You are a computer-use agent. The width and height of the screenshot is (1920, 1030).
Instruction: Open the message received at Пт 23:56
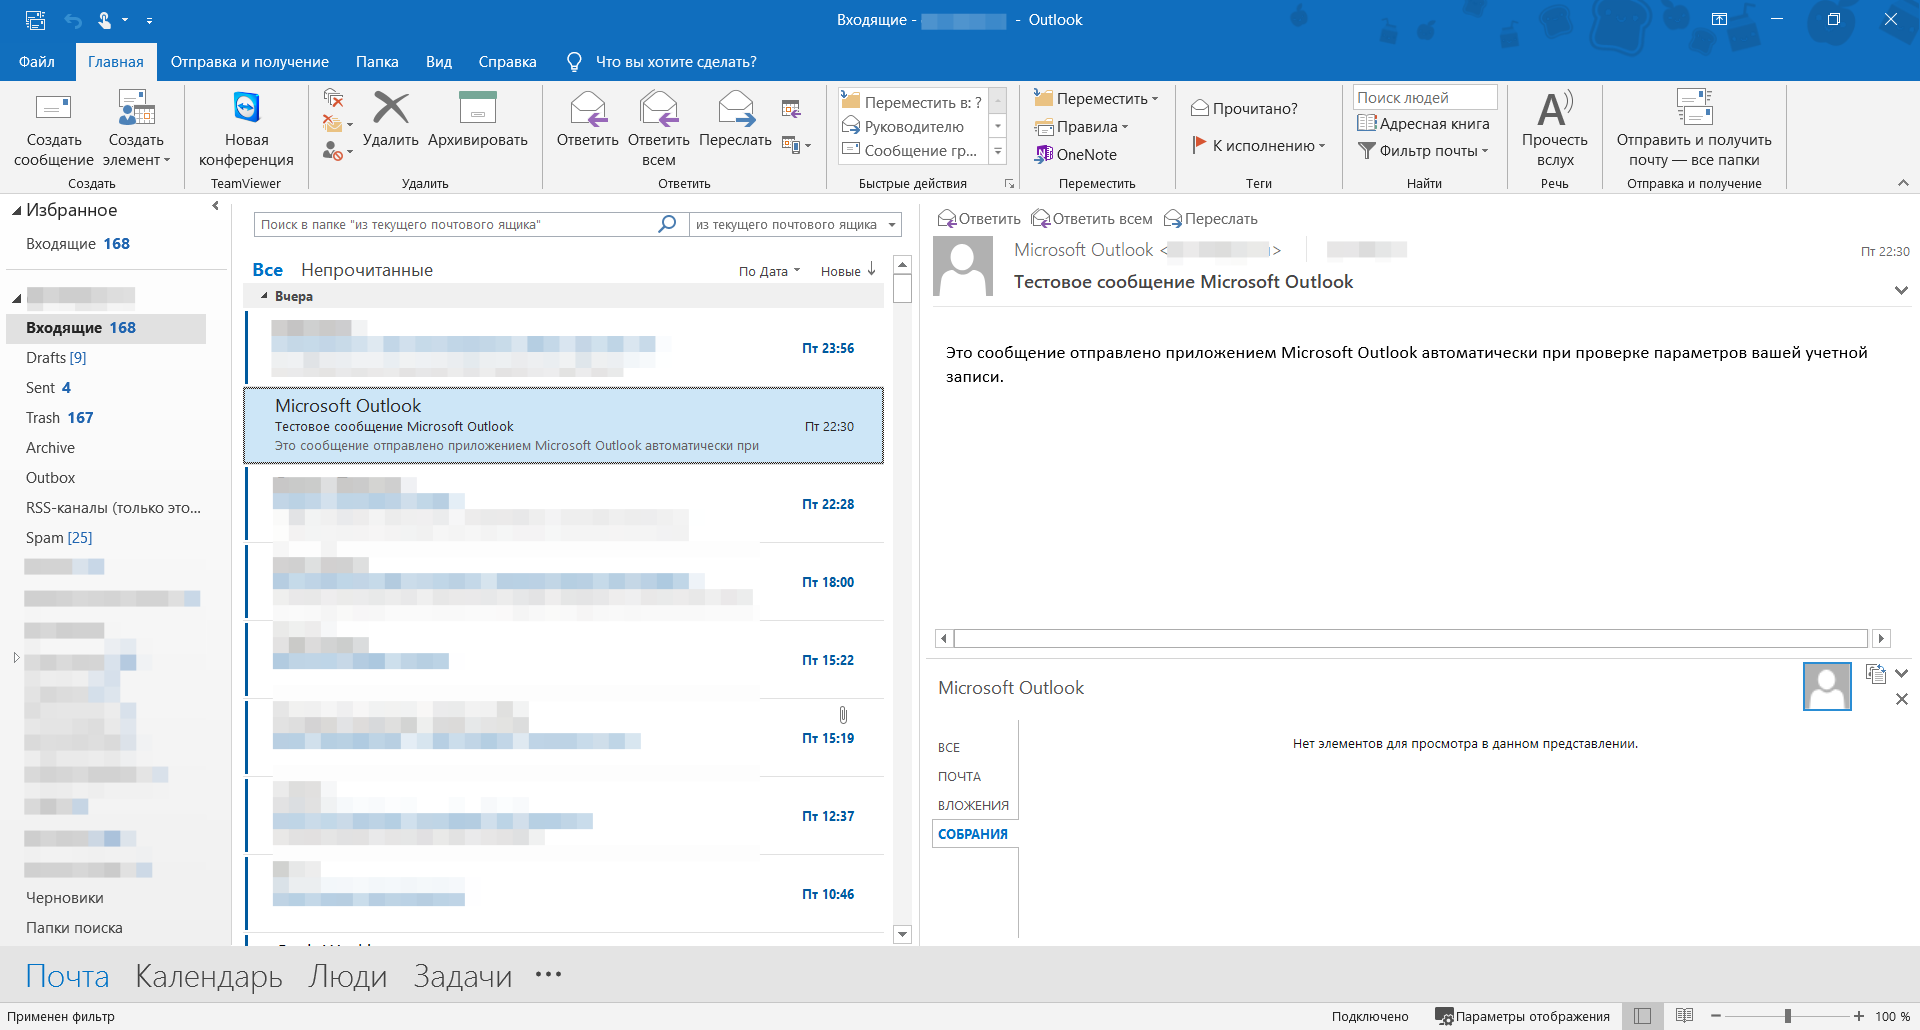point(564,348)
